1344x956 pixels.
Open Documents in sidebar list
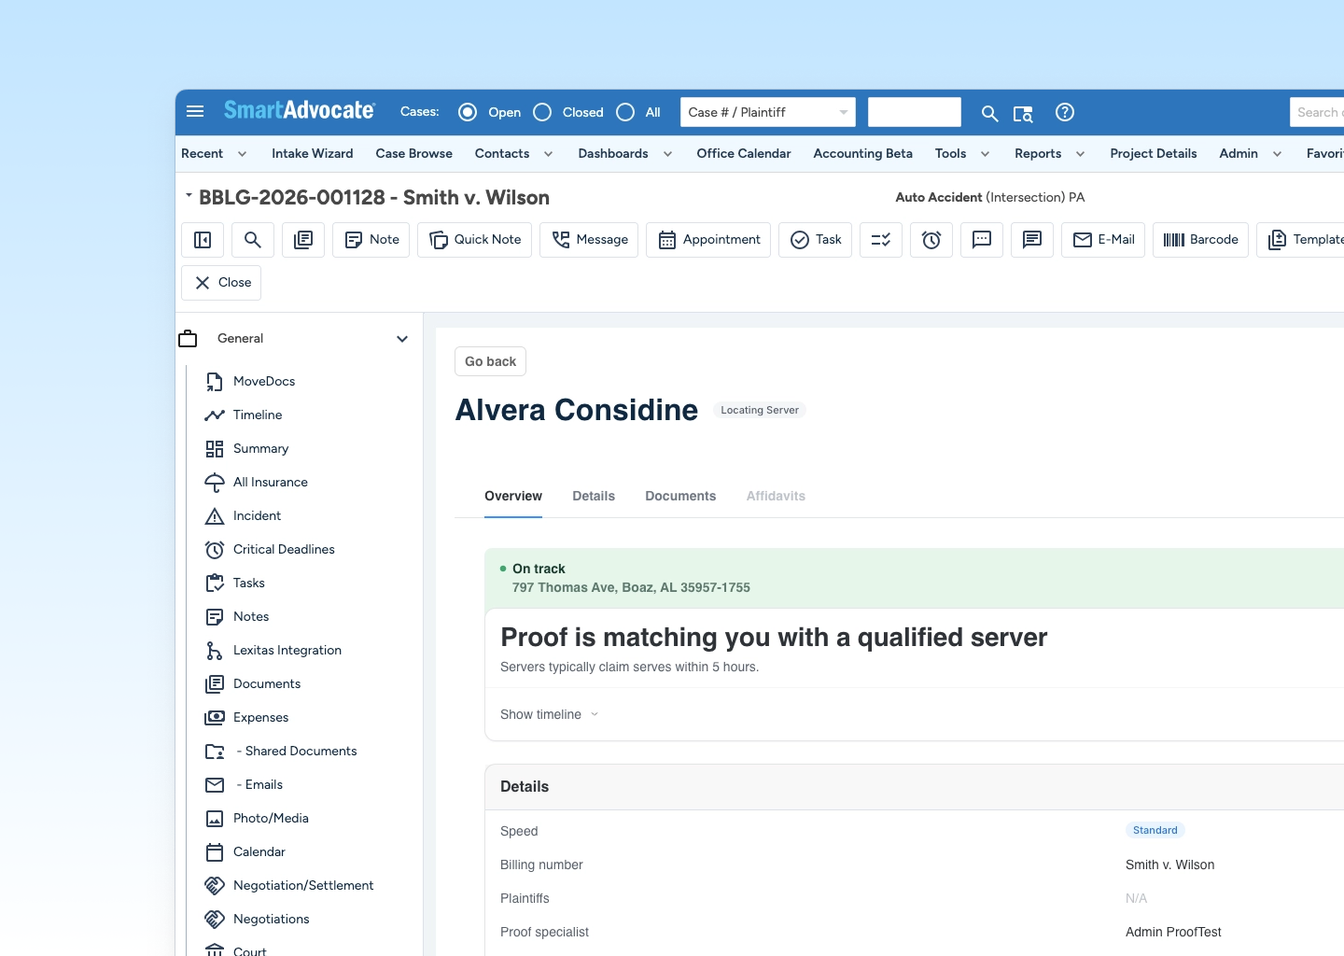coord(267,684)
